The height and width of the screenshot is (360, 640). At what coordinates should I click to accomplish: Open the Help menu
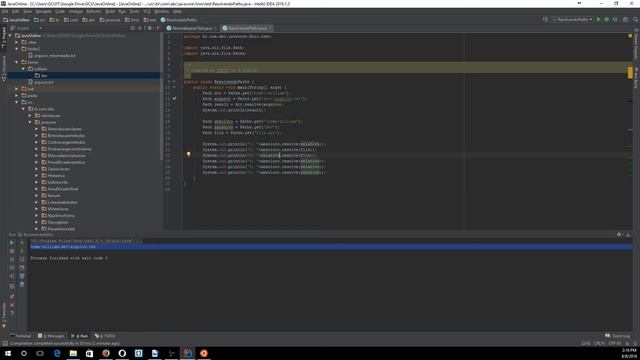point(177,11)
